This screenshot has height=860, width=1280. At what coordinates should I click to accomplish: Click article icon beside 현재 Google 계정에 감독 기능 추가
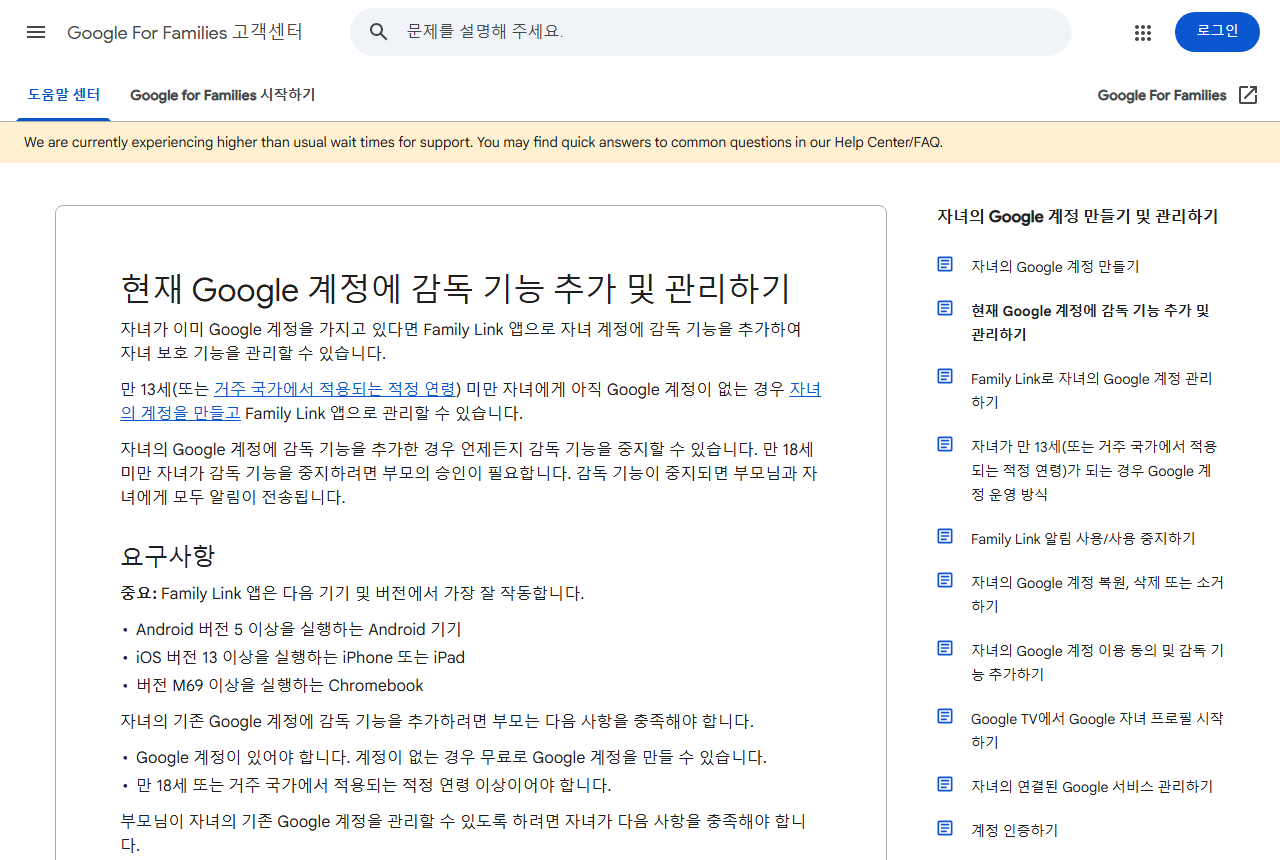[945, 308]
